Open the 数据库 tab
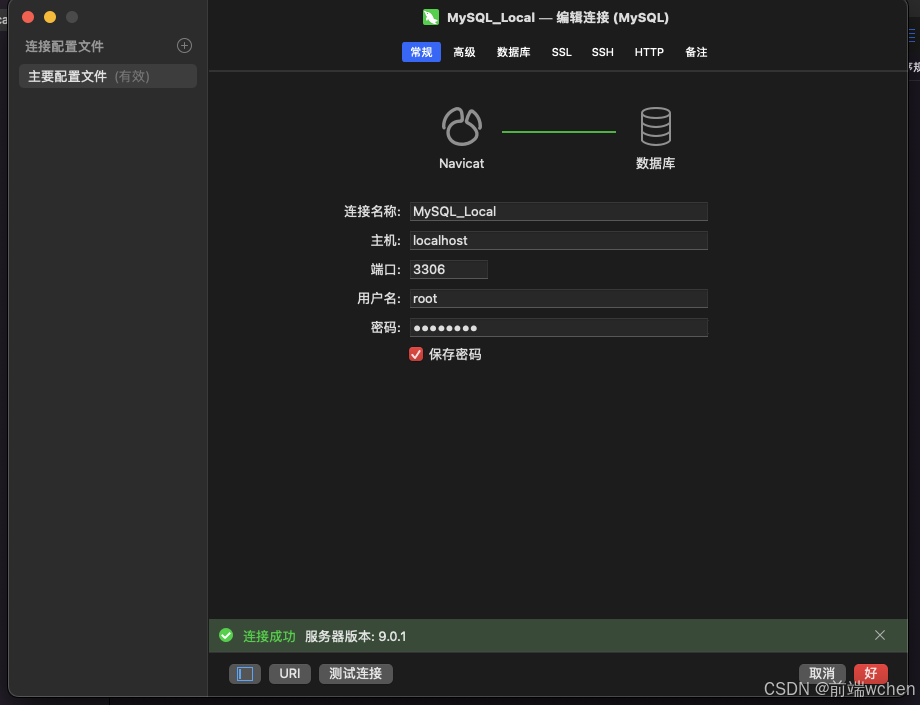Screen dimensions: 920x705 513,52
